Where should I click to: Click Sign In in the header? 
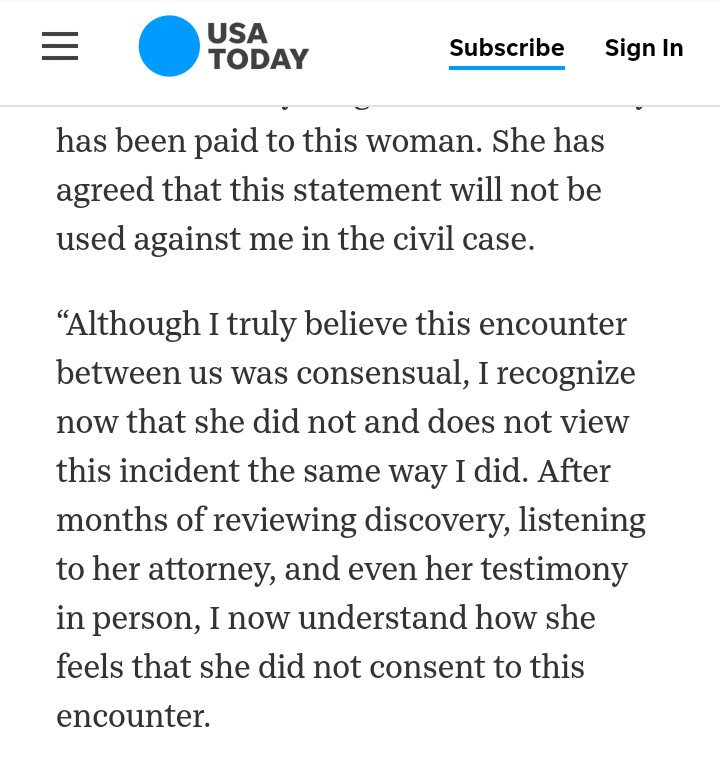(644, 48)
